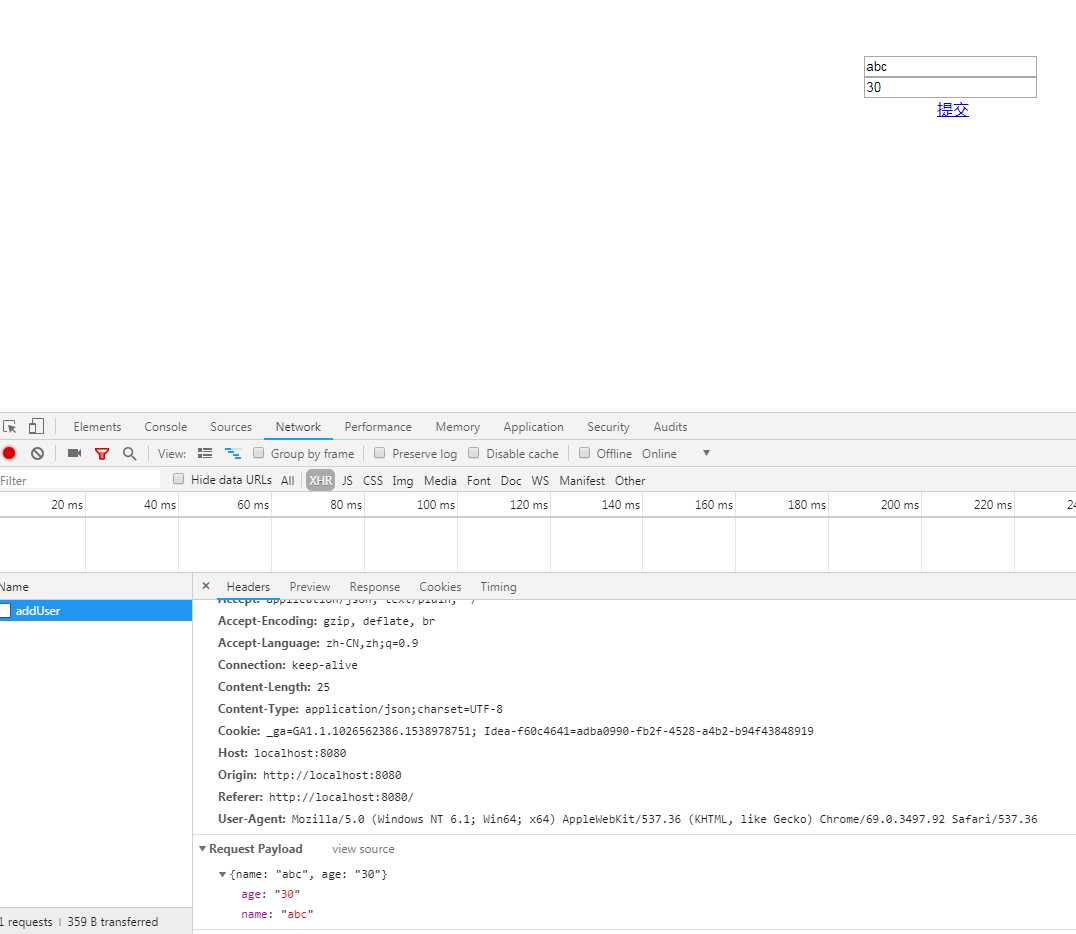Filter requests by All types
This screenshot has width=1076, height=934.
[x=288, y=480]
